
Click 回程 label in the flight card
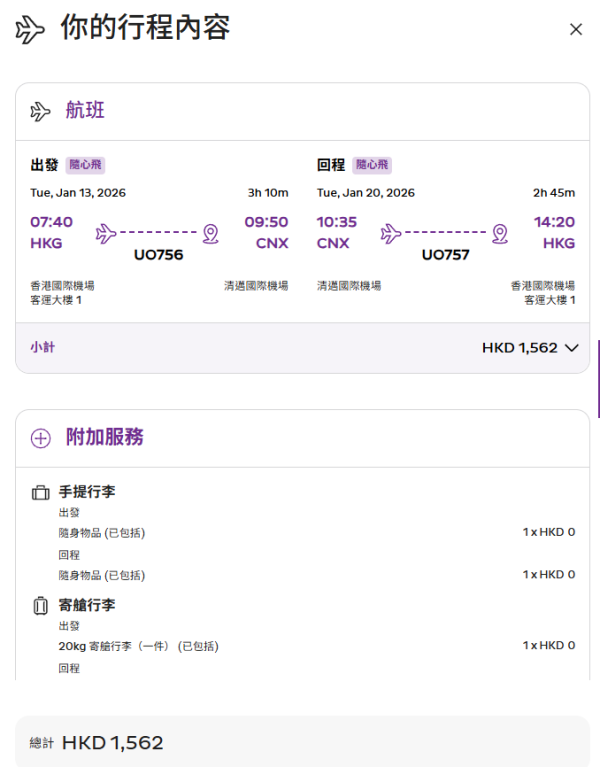(331, 165)
